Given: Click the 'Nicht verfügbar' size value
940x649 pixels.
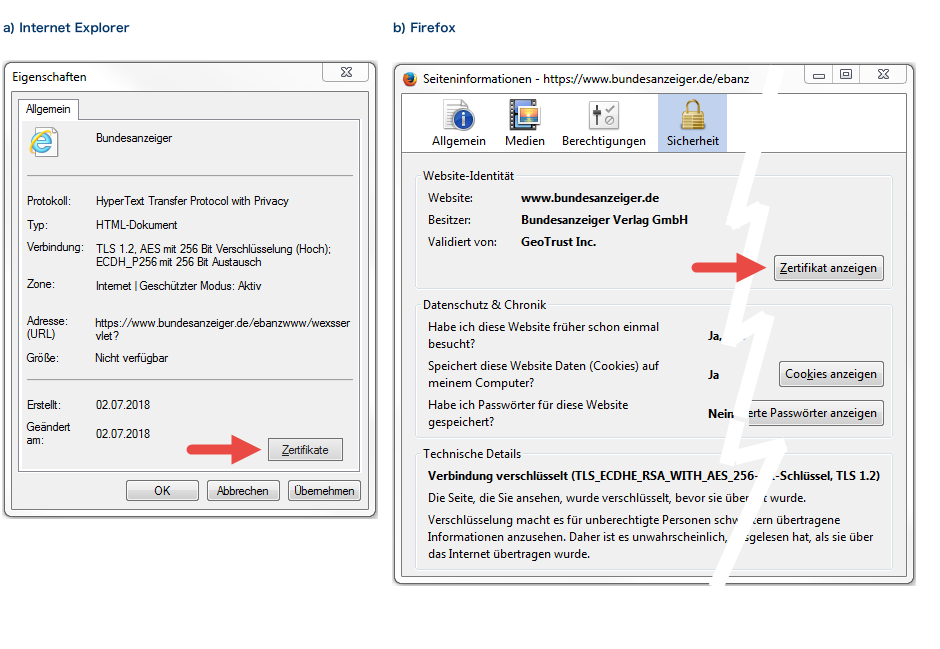Looking at the screenshot, I should point(131,358).
